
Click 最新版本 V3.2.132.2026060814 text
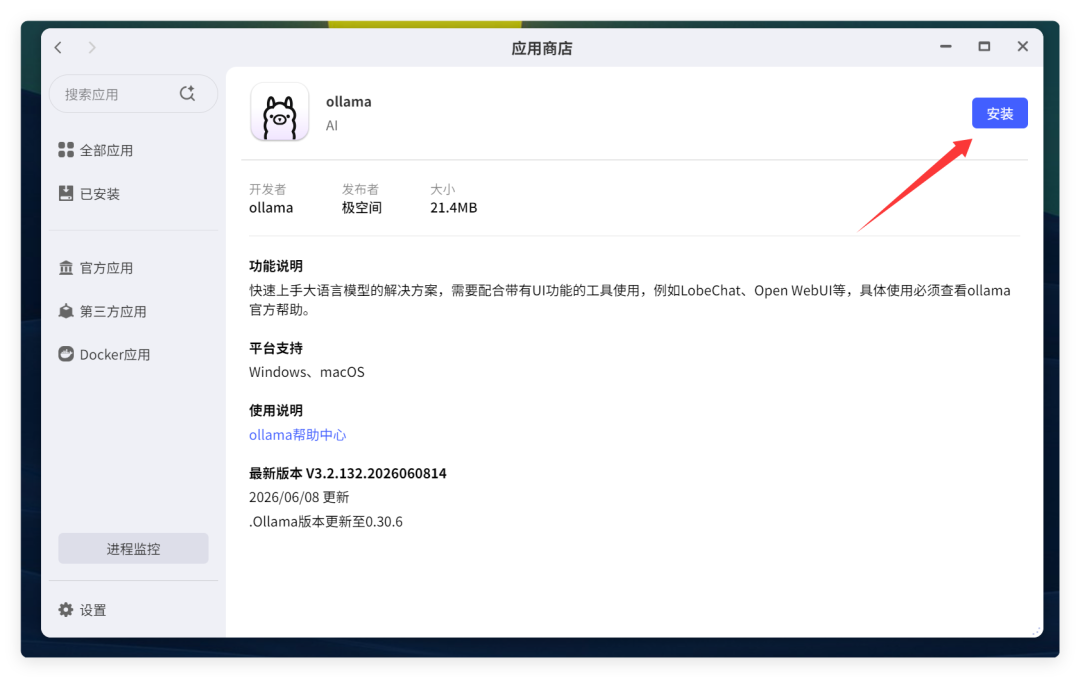pyautogui.click(x=347, y=473)
